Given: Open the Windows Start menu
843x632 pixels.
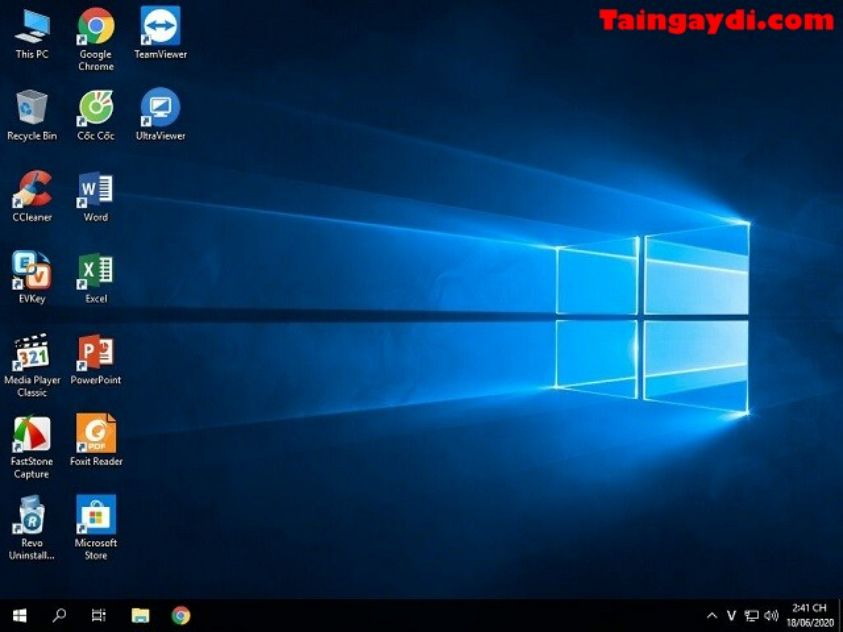Looking at the screenshot, I should [x=19, y=615].
